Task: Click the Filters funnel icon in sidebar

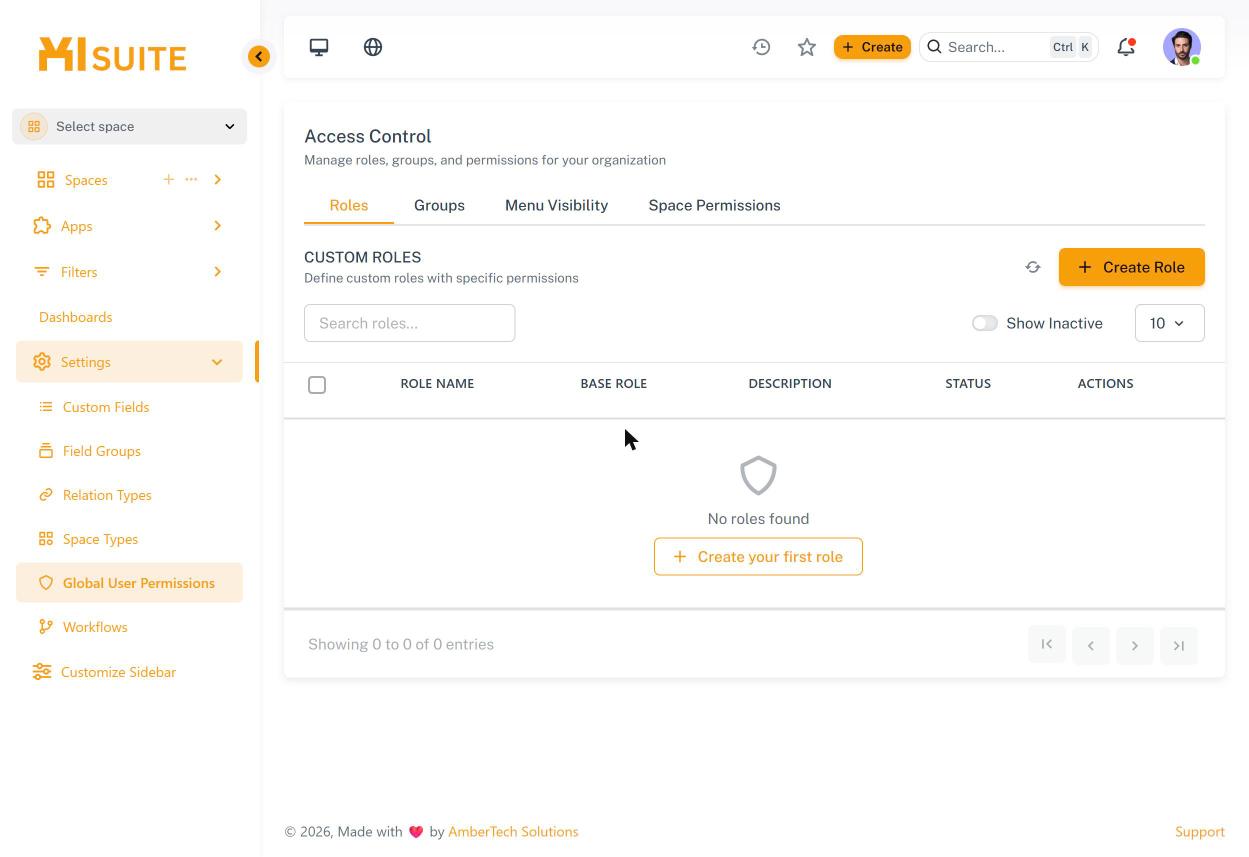Action: tap(41, 272)
